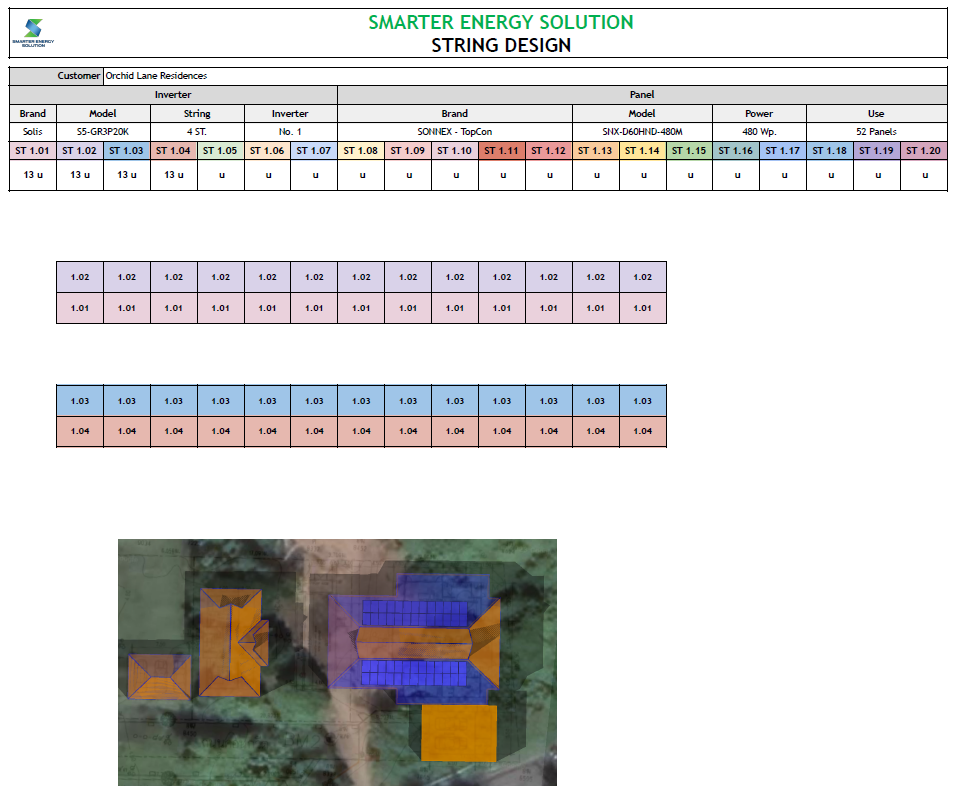Select the 'Model' header above SNX-D60HND-480M
Image resolution: width=956 pixels, height=792 pixels.
(642, 114)
